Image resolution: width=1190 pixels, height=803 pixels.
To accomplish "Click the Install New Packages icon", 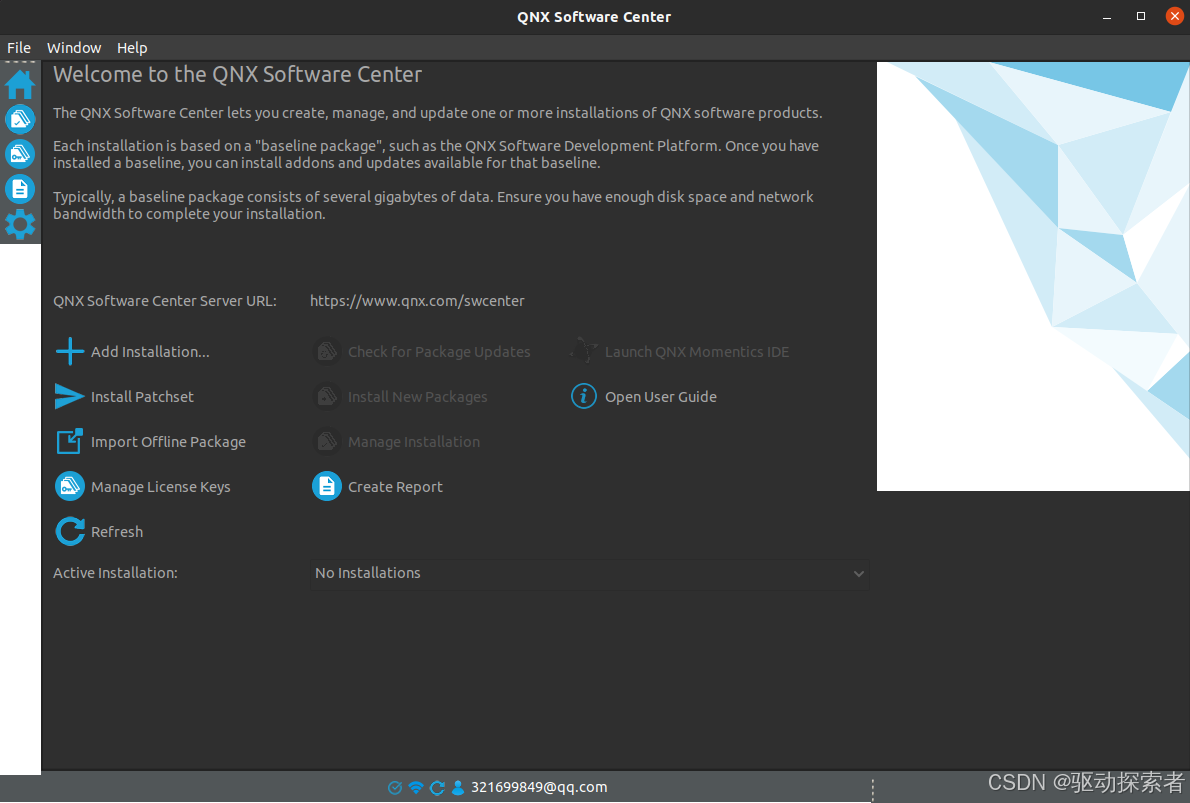I will tap(327, 396).
